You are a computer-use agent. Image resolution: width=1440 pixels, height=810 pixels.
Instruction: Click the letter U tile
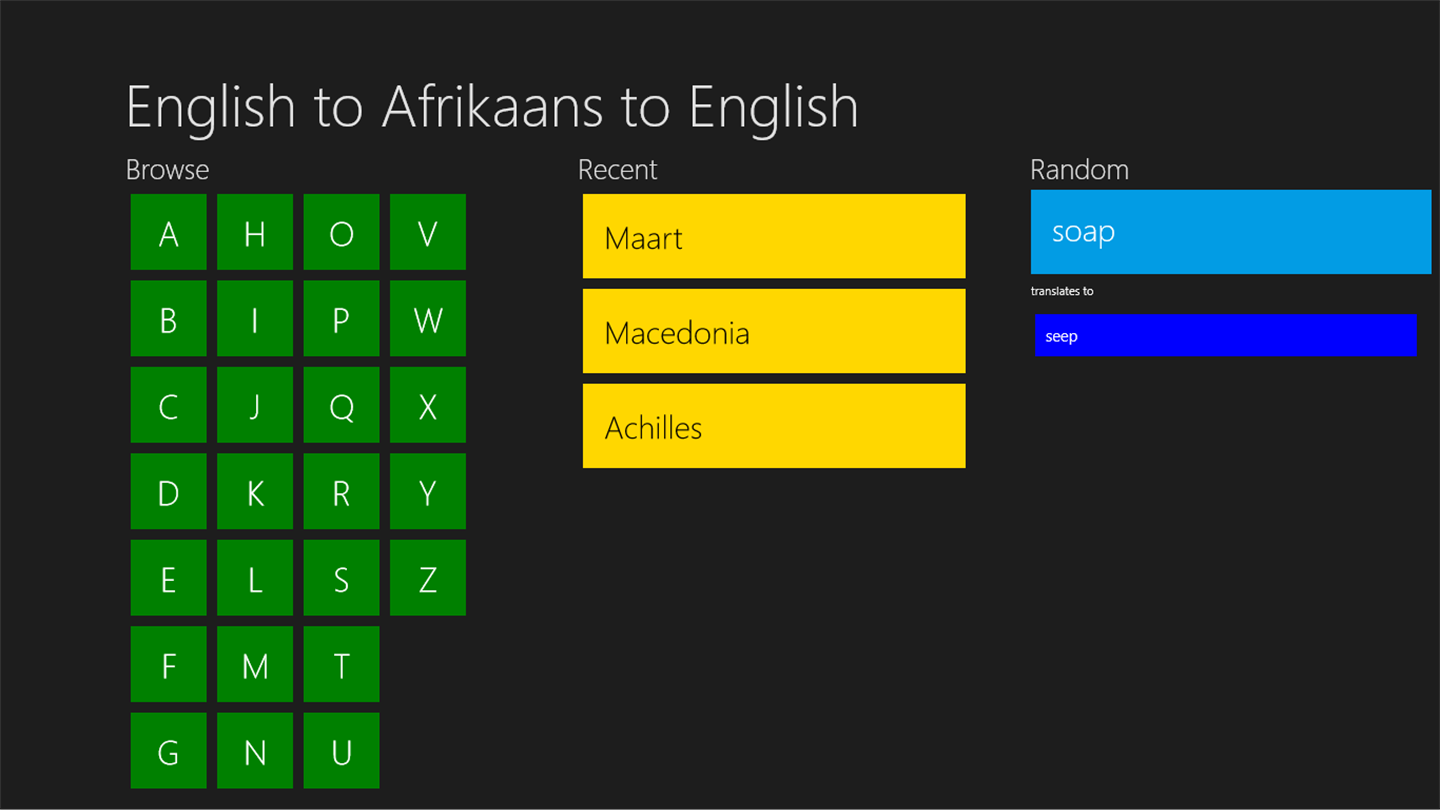(341, 751)
